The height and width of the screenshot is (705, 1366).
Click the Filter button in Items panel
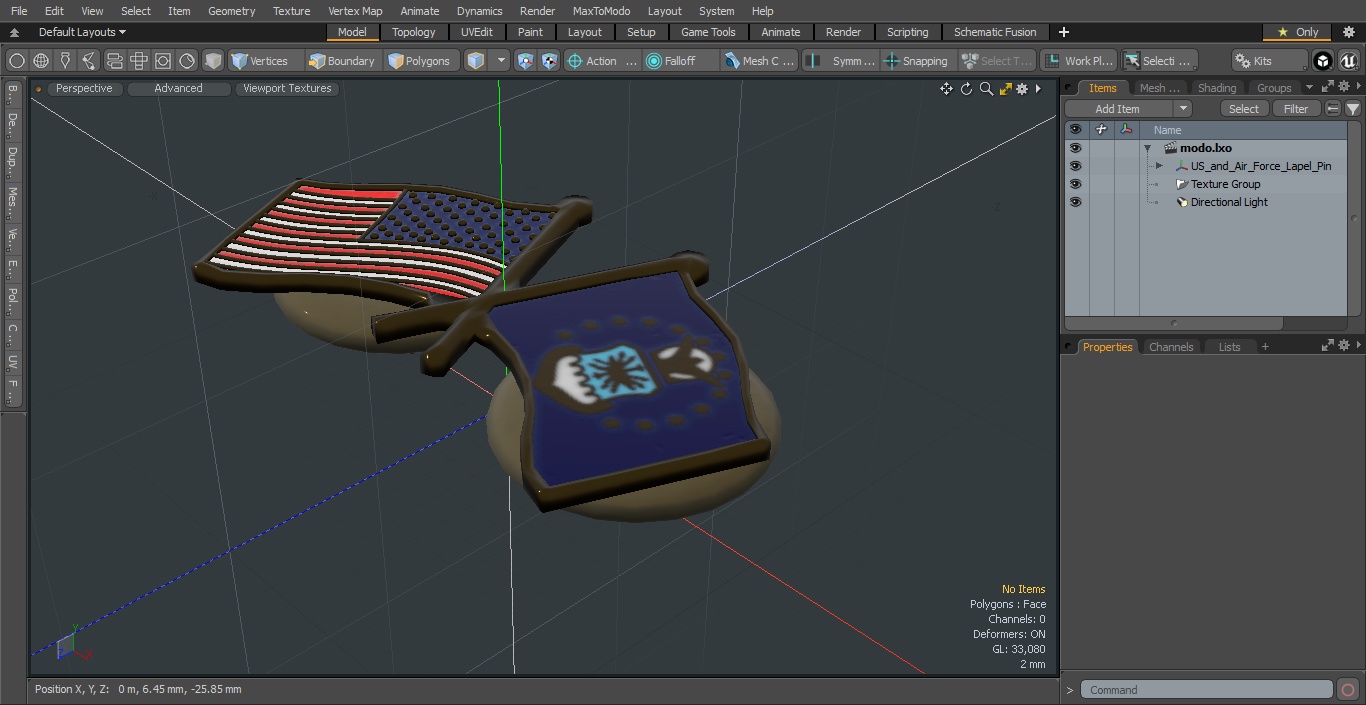click(x=1296, y=109)
